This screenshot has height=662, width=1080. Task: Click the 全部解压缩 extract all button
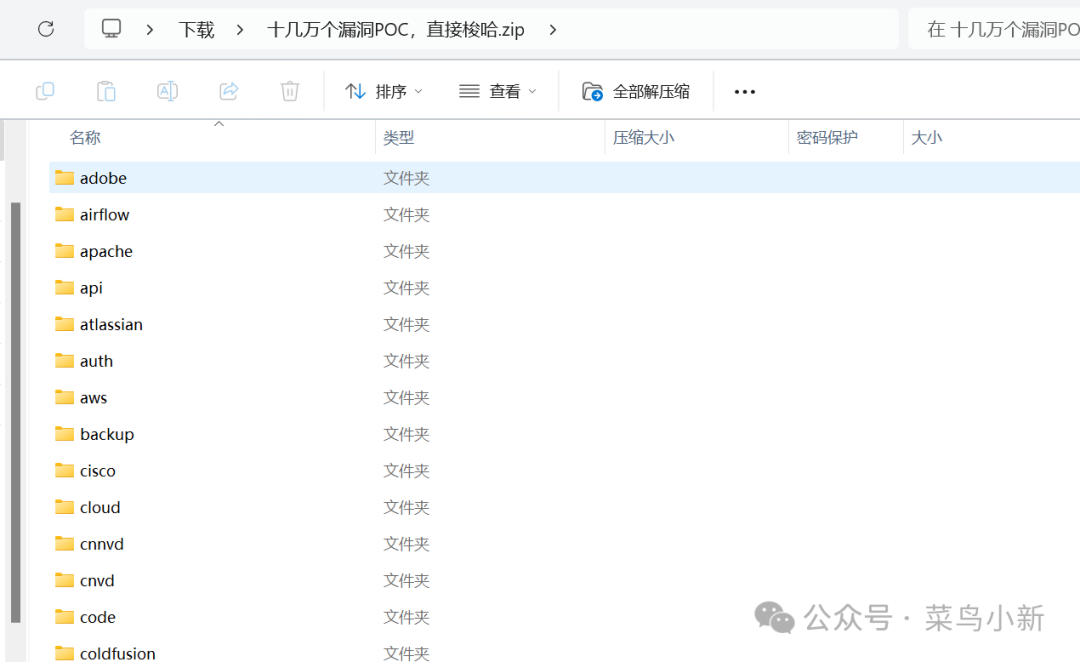(x=636, y=91)
